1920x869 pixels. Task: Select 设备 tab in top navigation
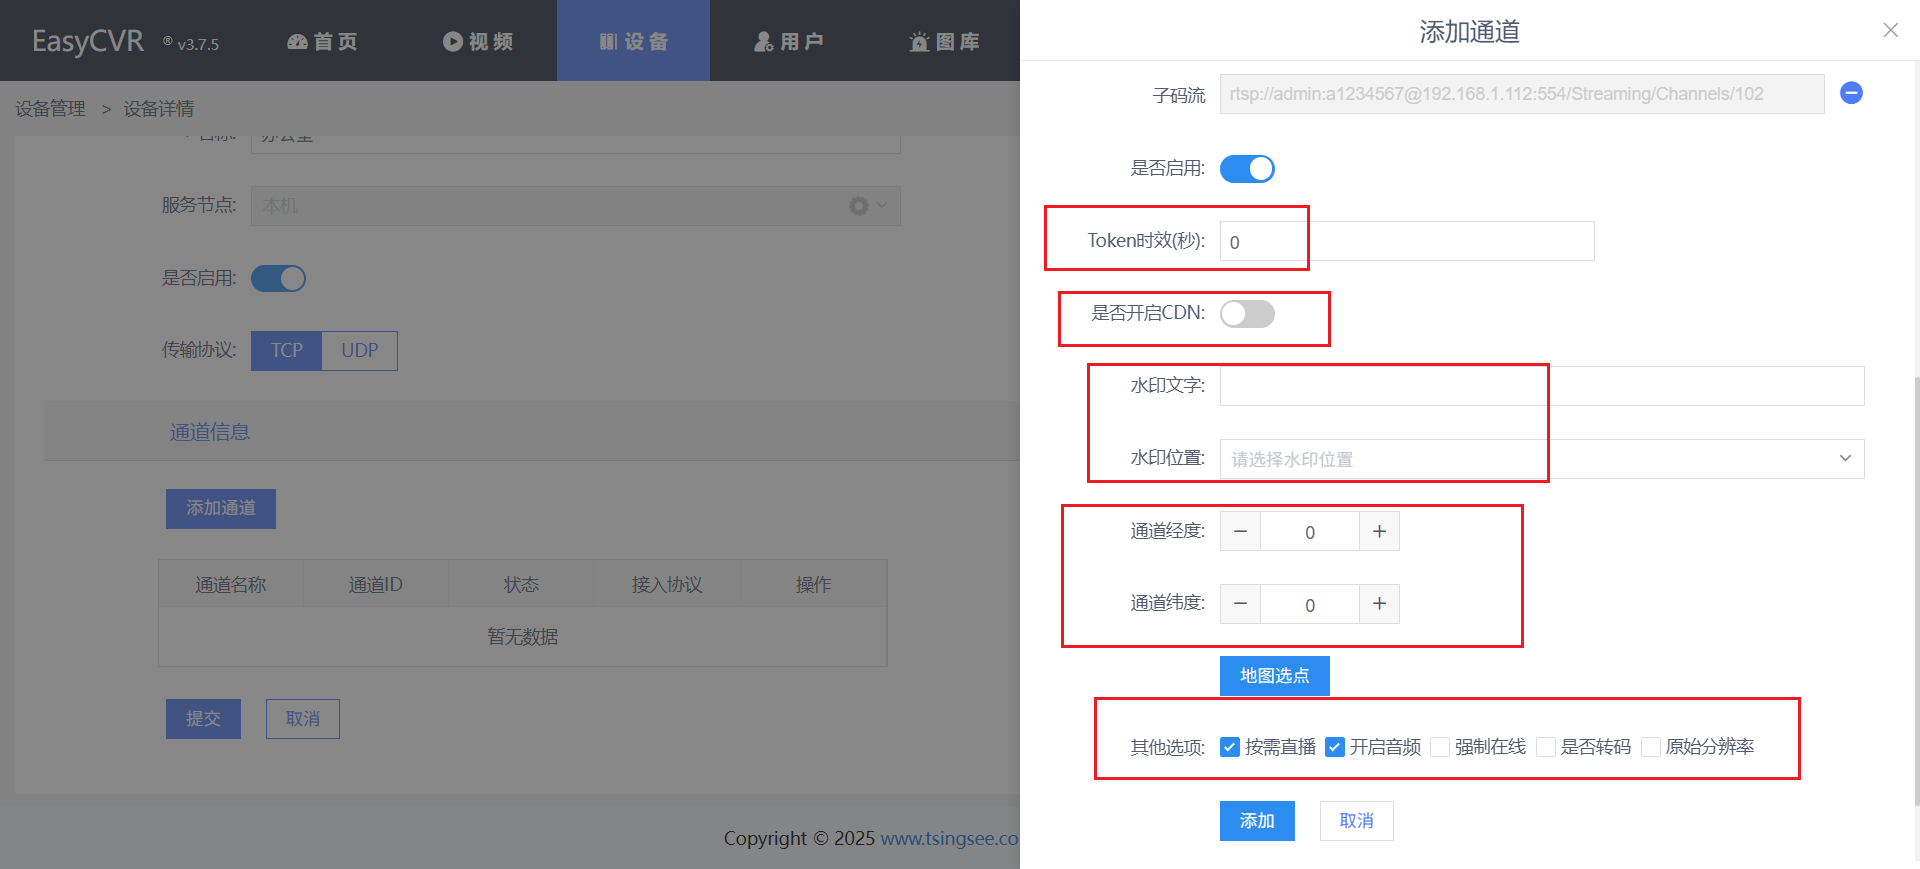coord(633,41)
